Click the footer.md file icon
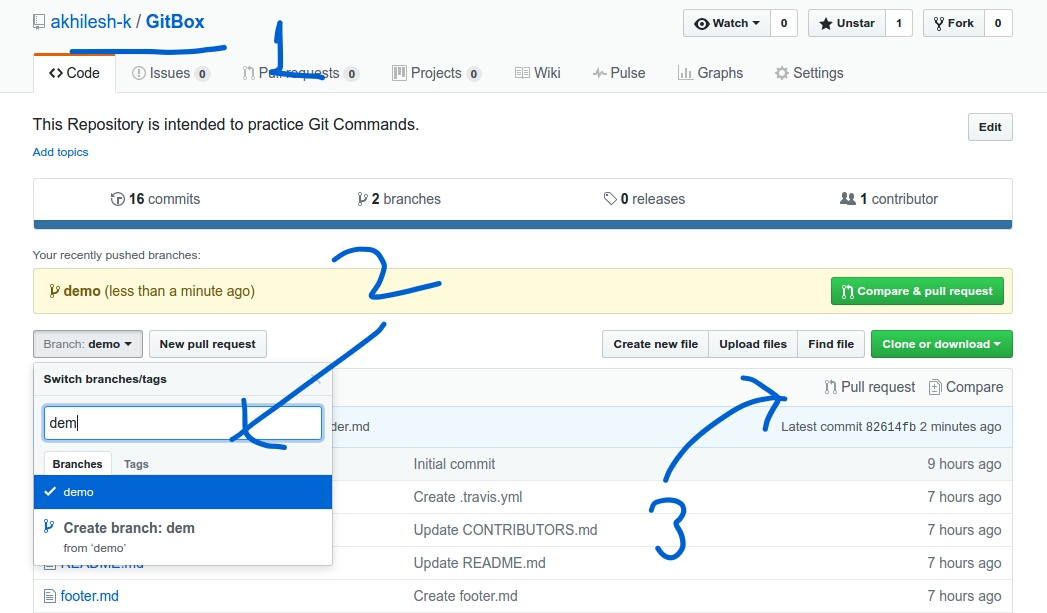Viewport: 1047px width, 613px height. [49, 596]
